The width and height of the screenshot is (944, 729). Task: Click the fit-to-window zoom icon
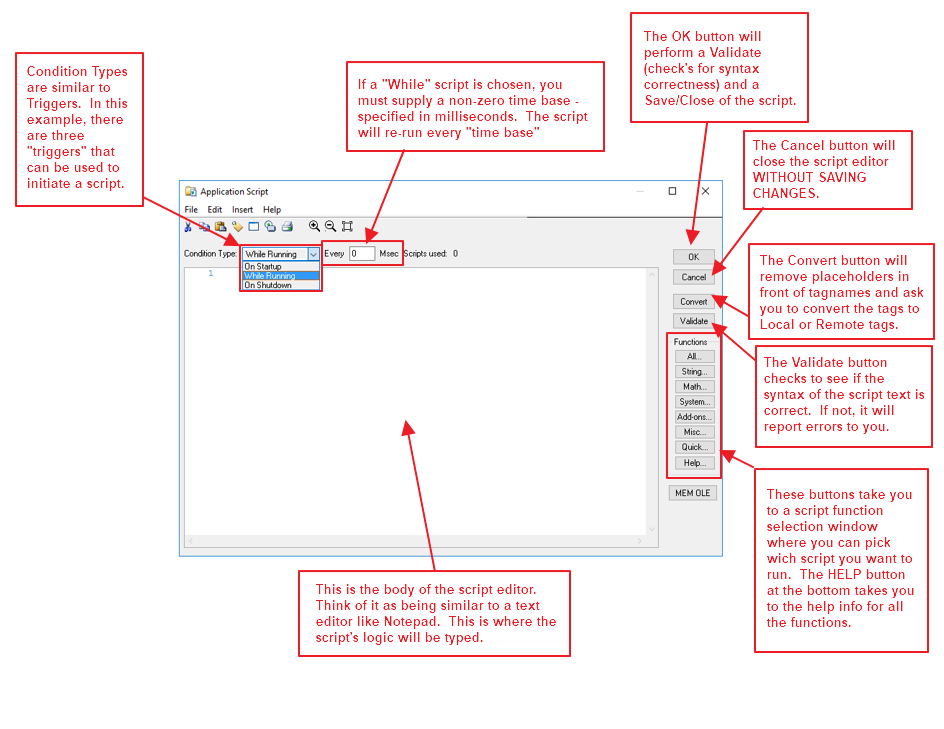coord(347,227)
